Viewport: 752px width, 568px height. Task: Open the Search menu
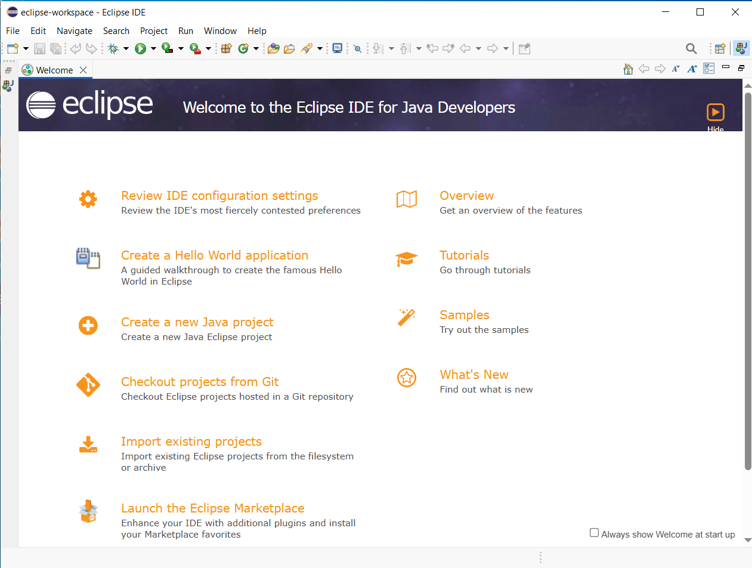(x=116, y=31)
